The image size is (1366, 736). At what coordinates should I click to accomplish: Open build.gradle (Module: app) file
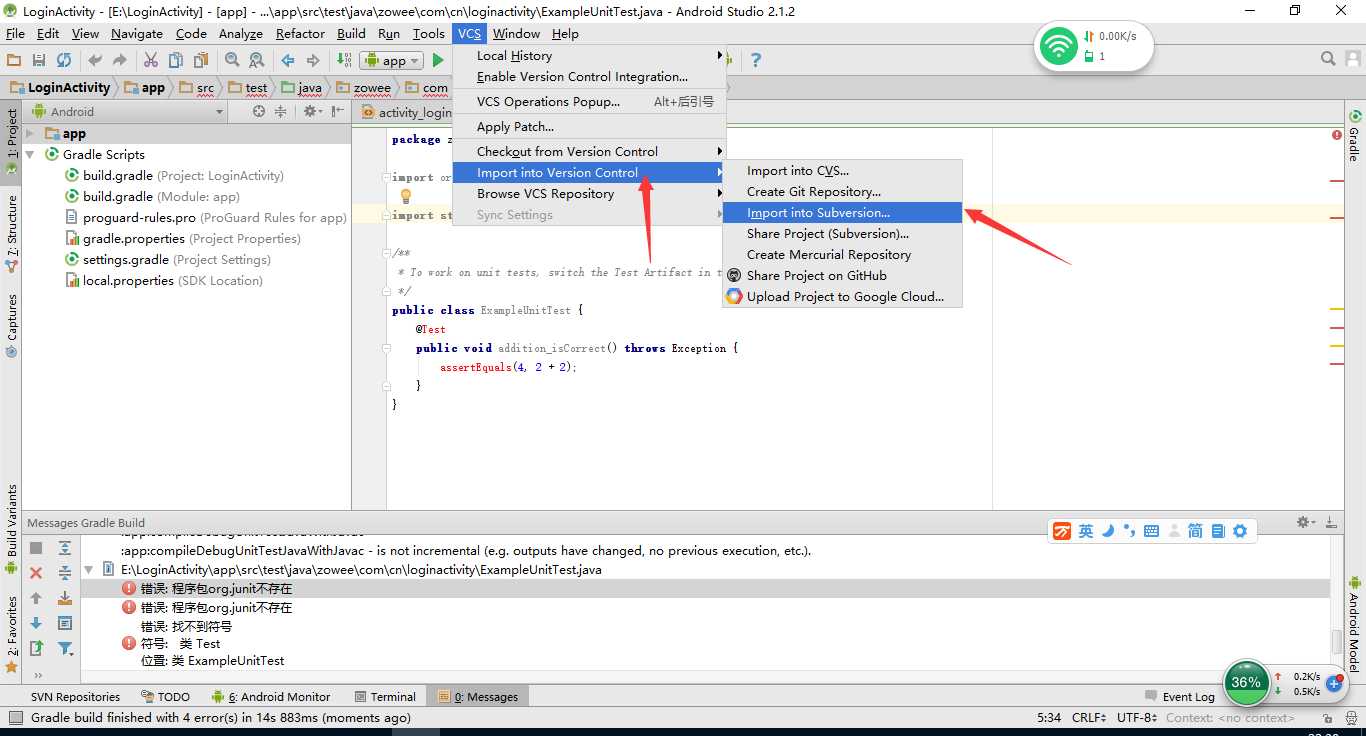coord(161,197)
